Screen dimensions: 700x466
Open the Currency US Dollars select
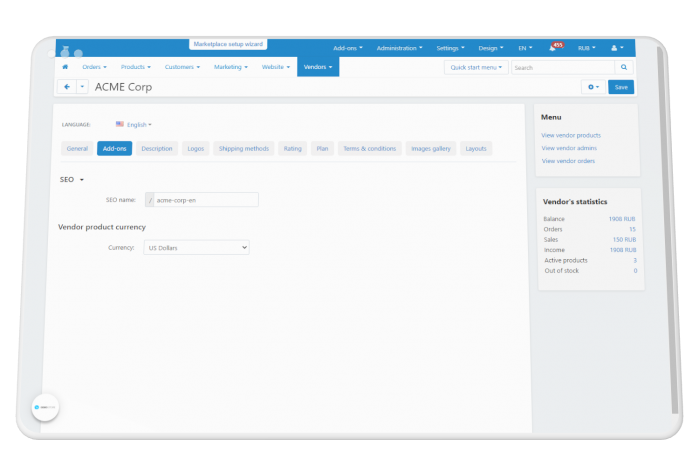(196, 248)
